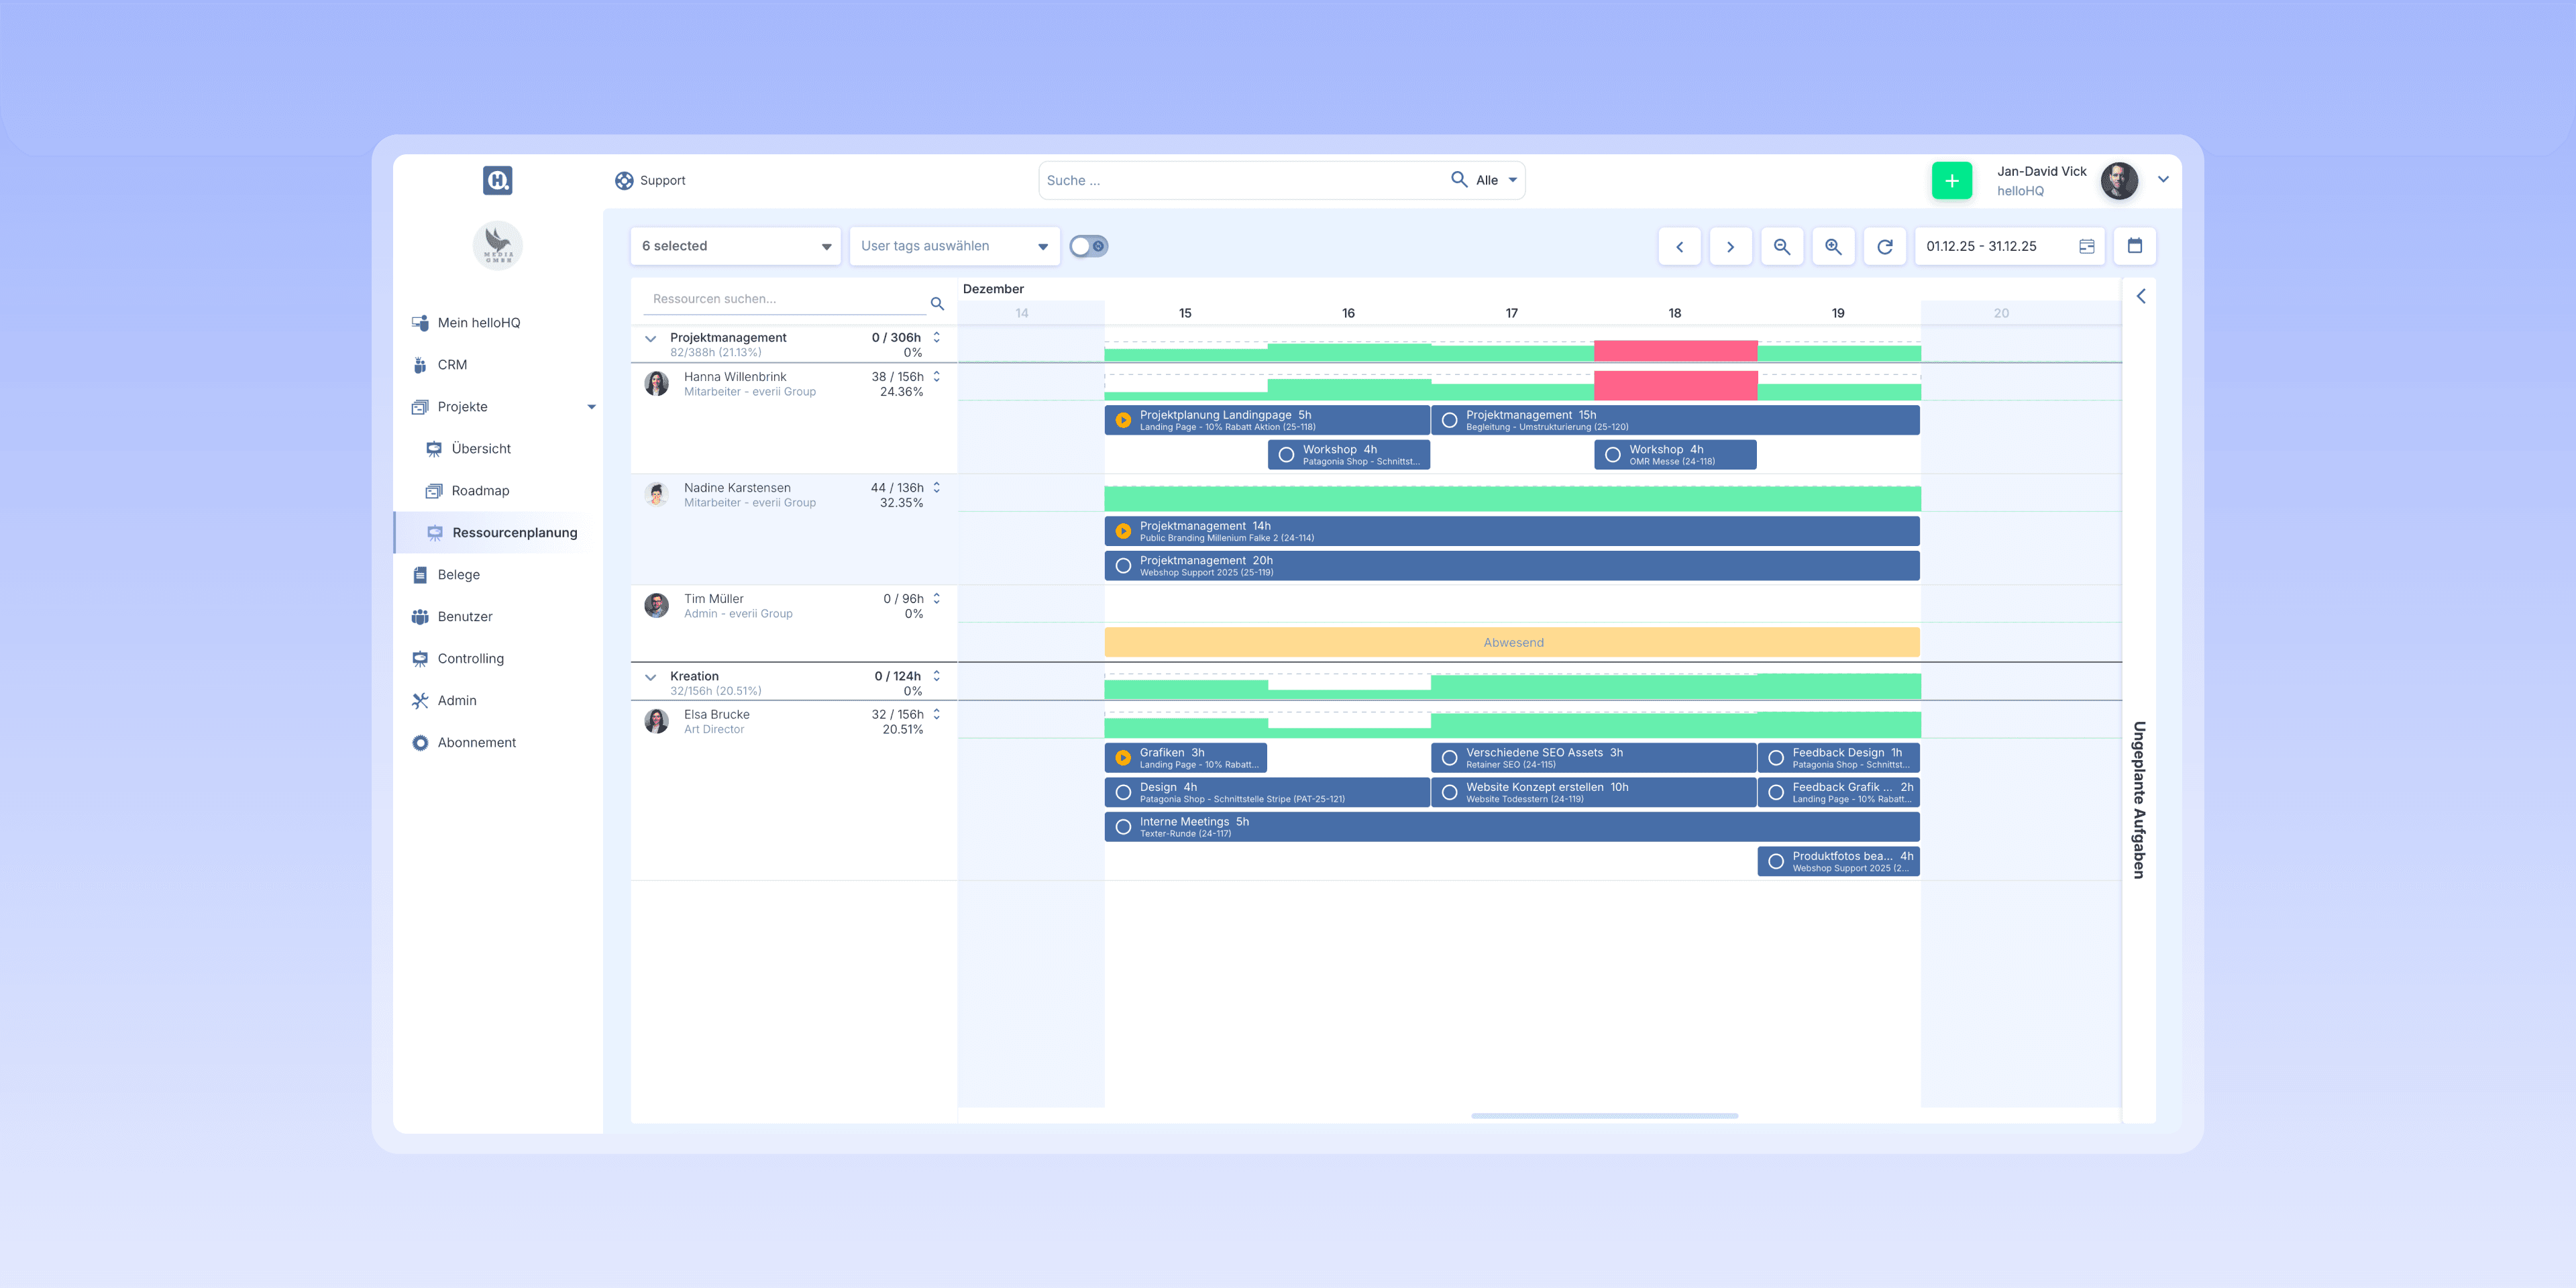The height and width of the screenshot is (1288, 2576).
Task: Go to the next period with the right arrow
Action: 1730,246
